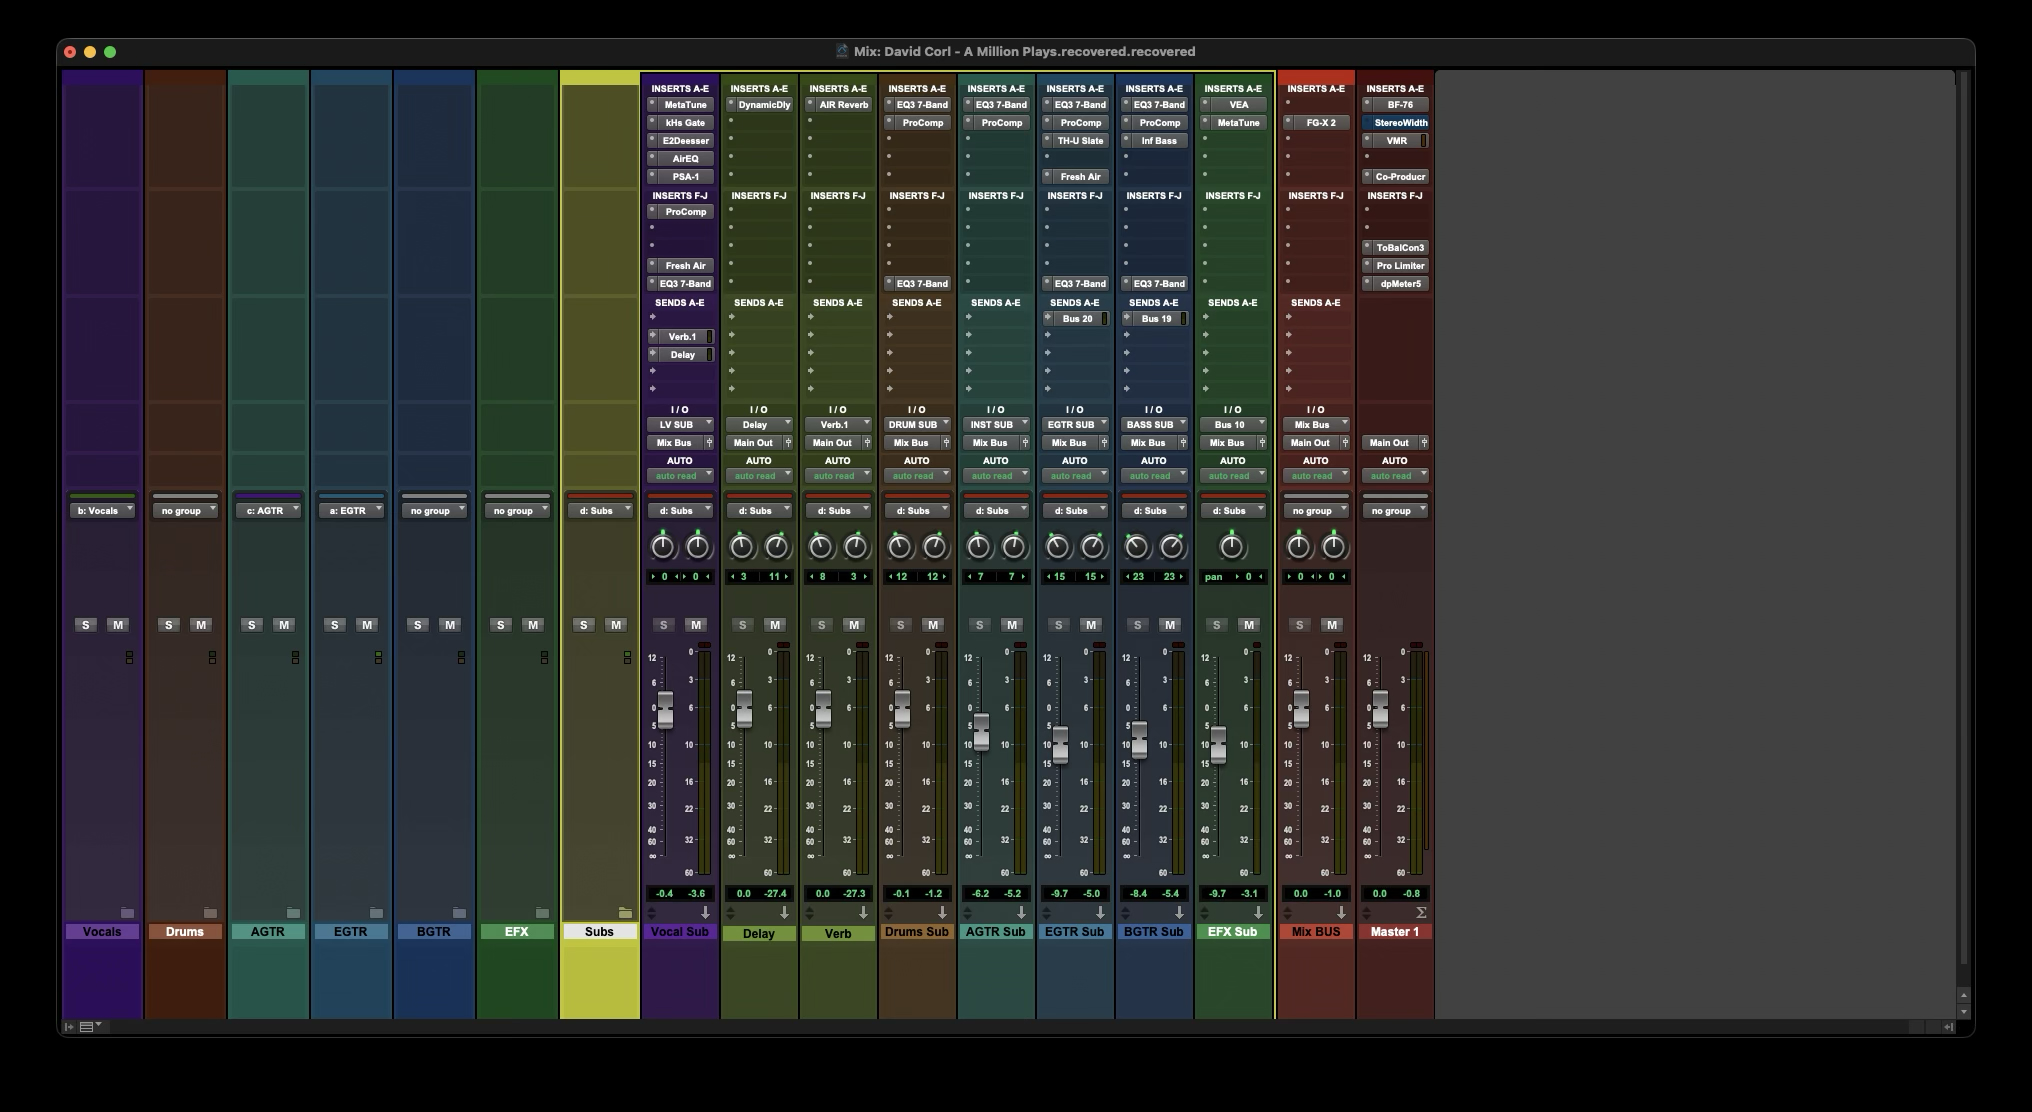Click the left pan knob on Vocal Sub
The height and width of the screenshot is (1112, 2032).
tap(663, 547)
